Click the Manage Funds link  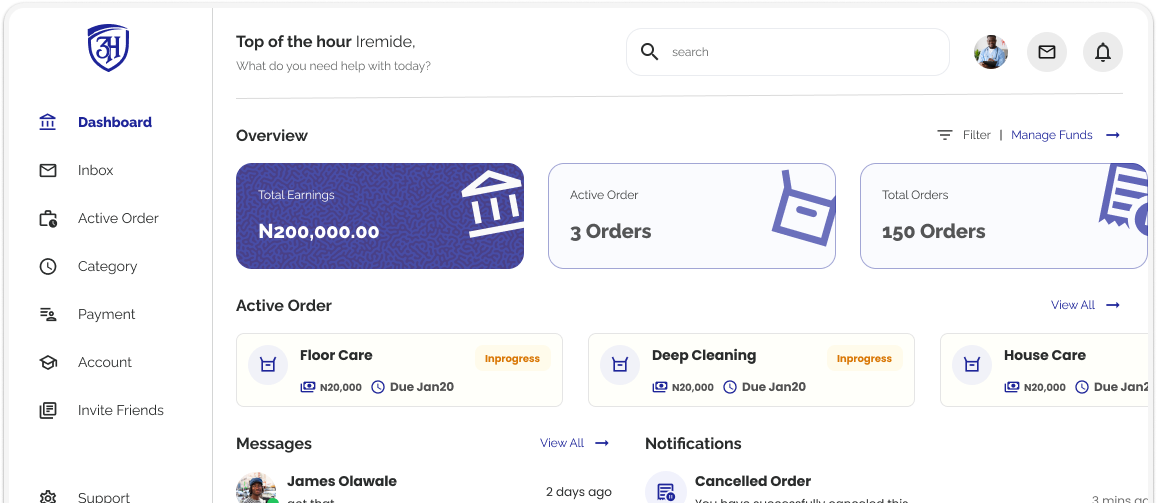click(x=1052, y=135)
